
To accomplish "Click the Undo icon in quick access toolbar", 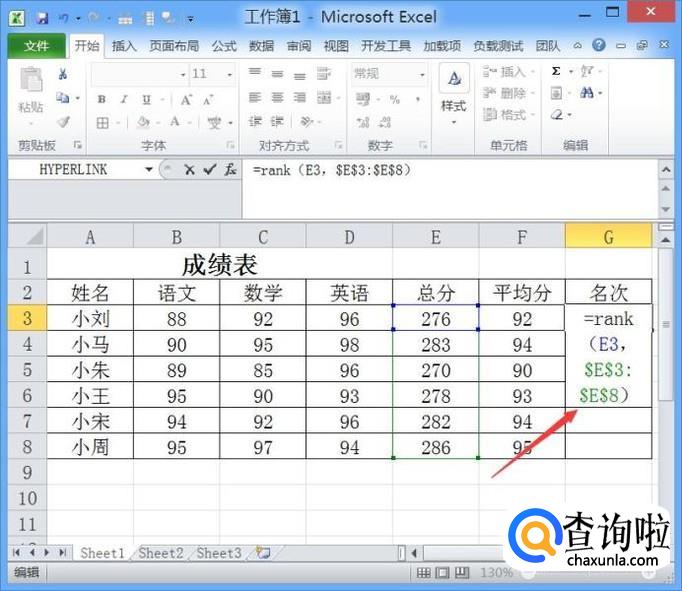I will 64,18.
